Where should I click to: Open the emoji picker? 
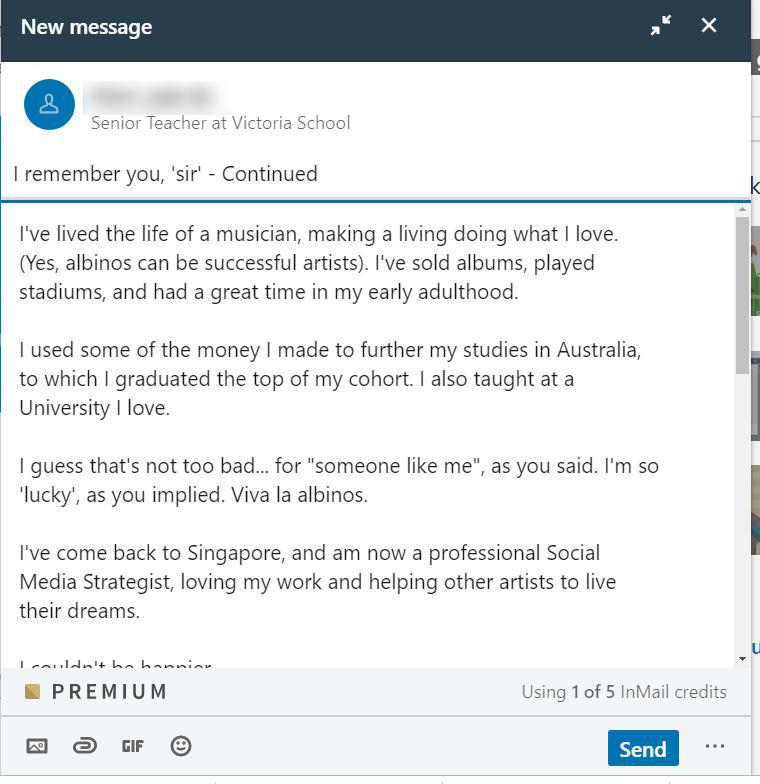click(180, 746)
